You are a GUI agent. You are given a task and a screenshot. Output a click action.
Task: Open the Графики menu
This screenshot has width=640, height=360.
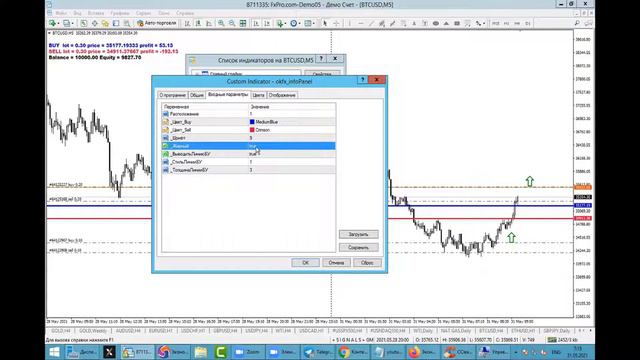pyautogui.click(x=120, y=13)
